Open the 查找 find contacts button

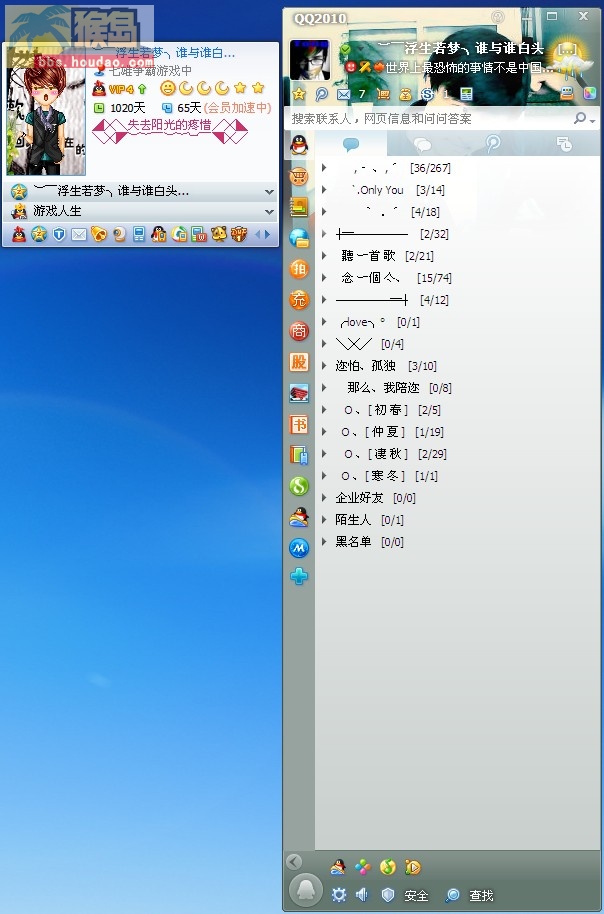pos(469,895)
